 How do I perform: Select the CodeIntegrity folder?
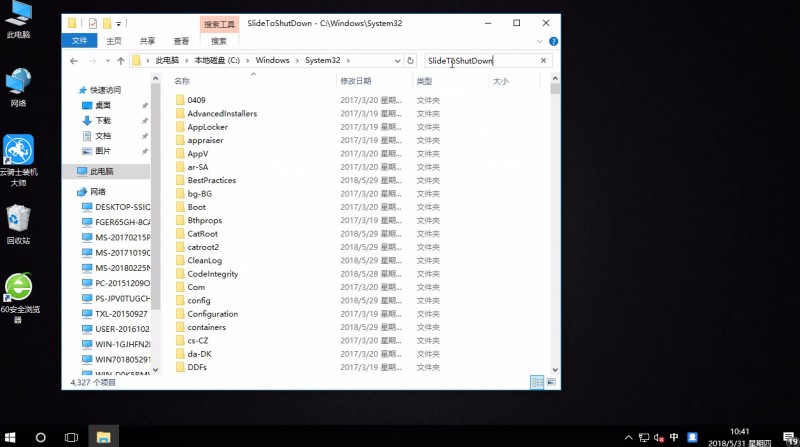[213, 274]
